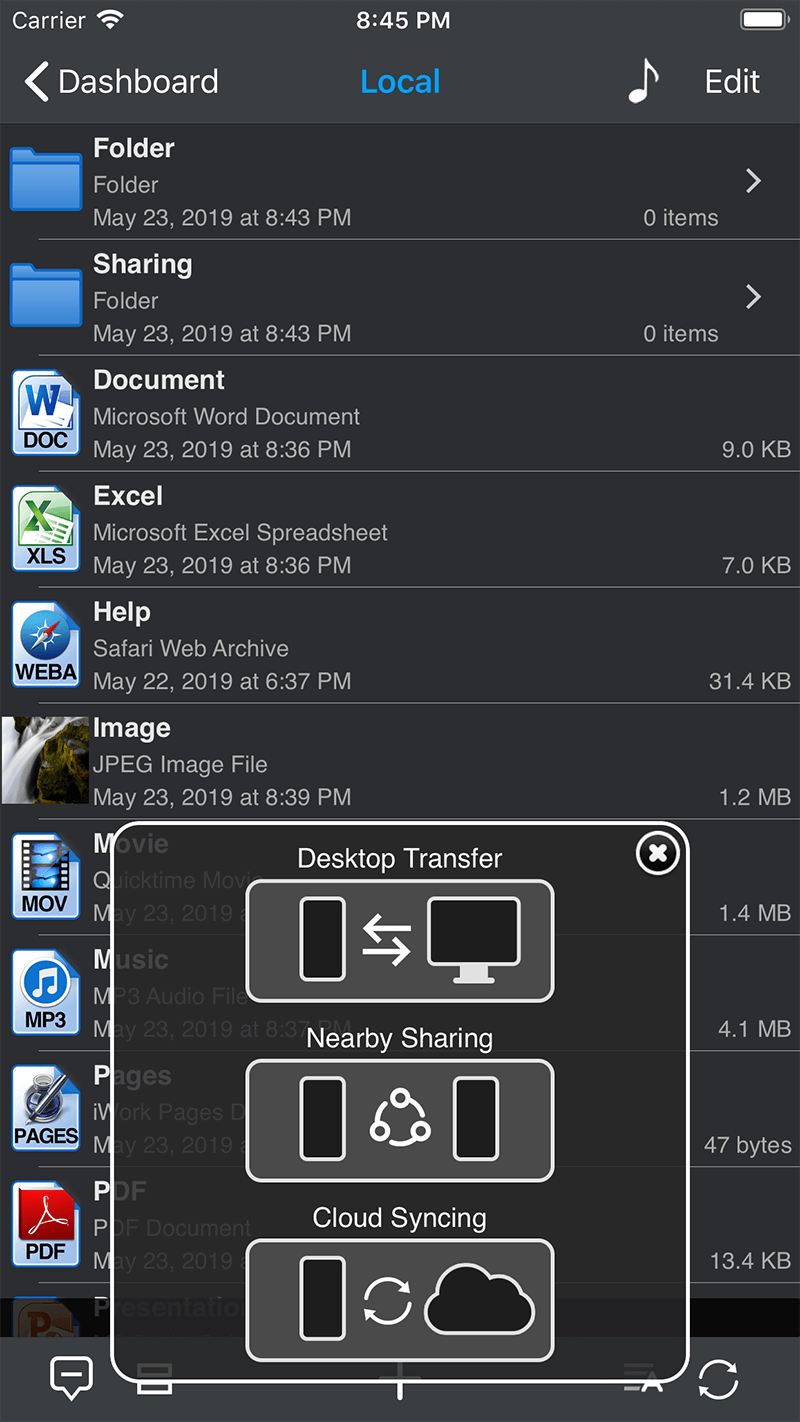Expand the Folder row chevron
Image resolution: width=800 pixels, height=1422 pixels.
[x=753, y=181]
